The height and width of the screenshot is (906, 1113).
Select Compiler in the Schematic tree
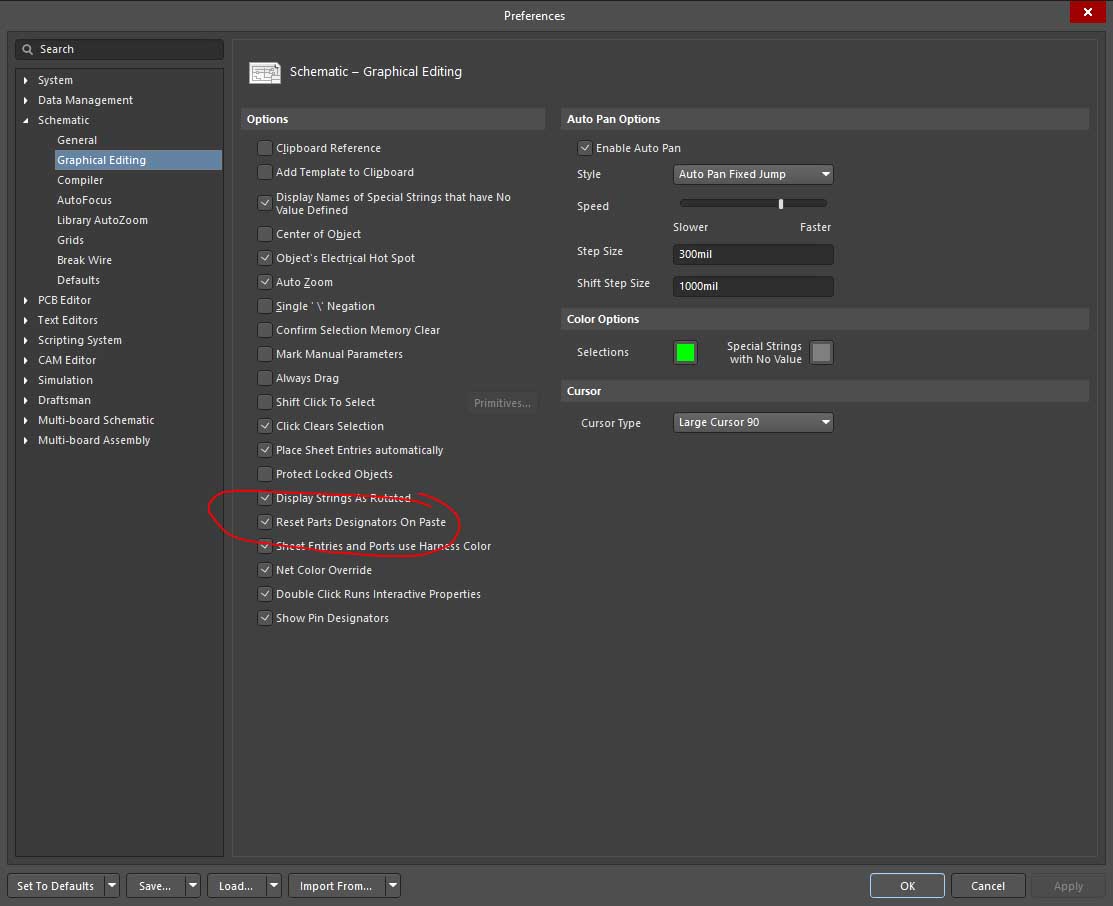pyautogui.click(x=80, y=180)
